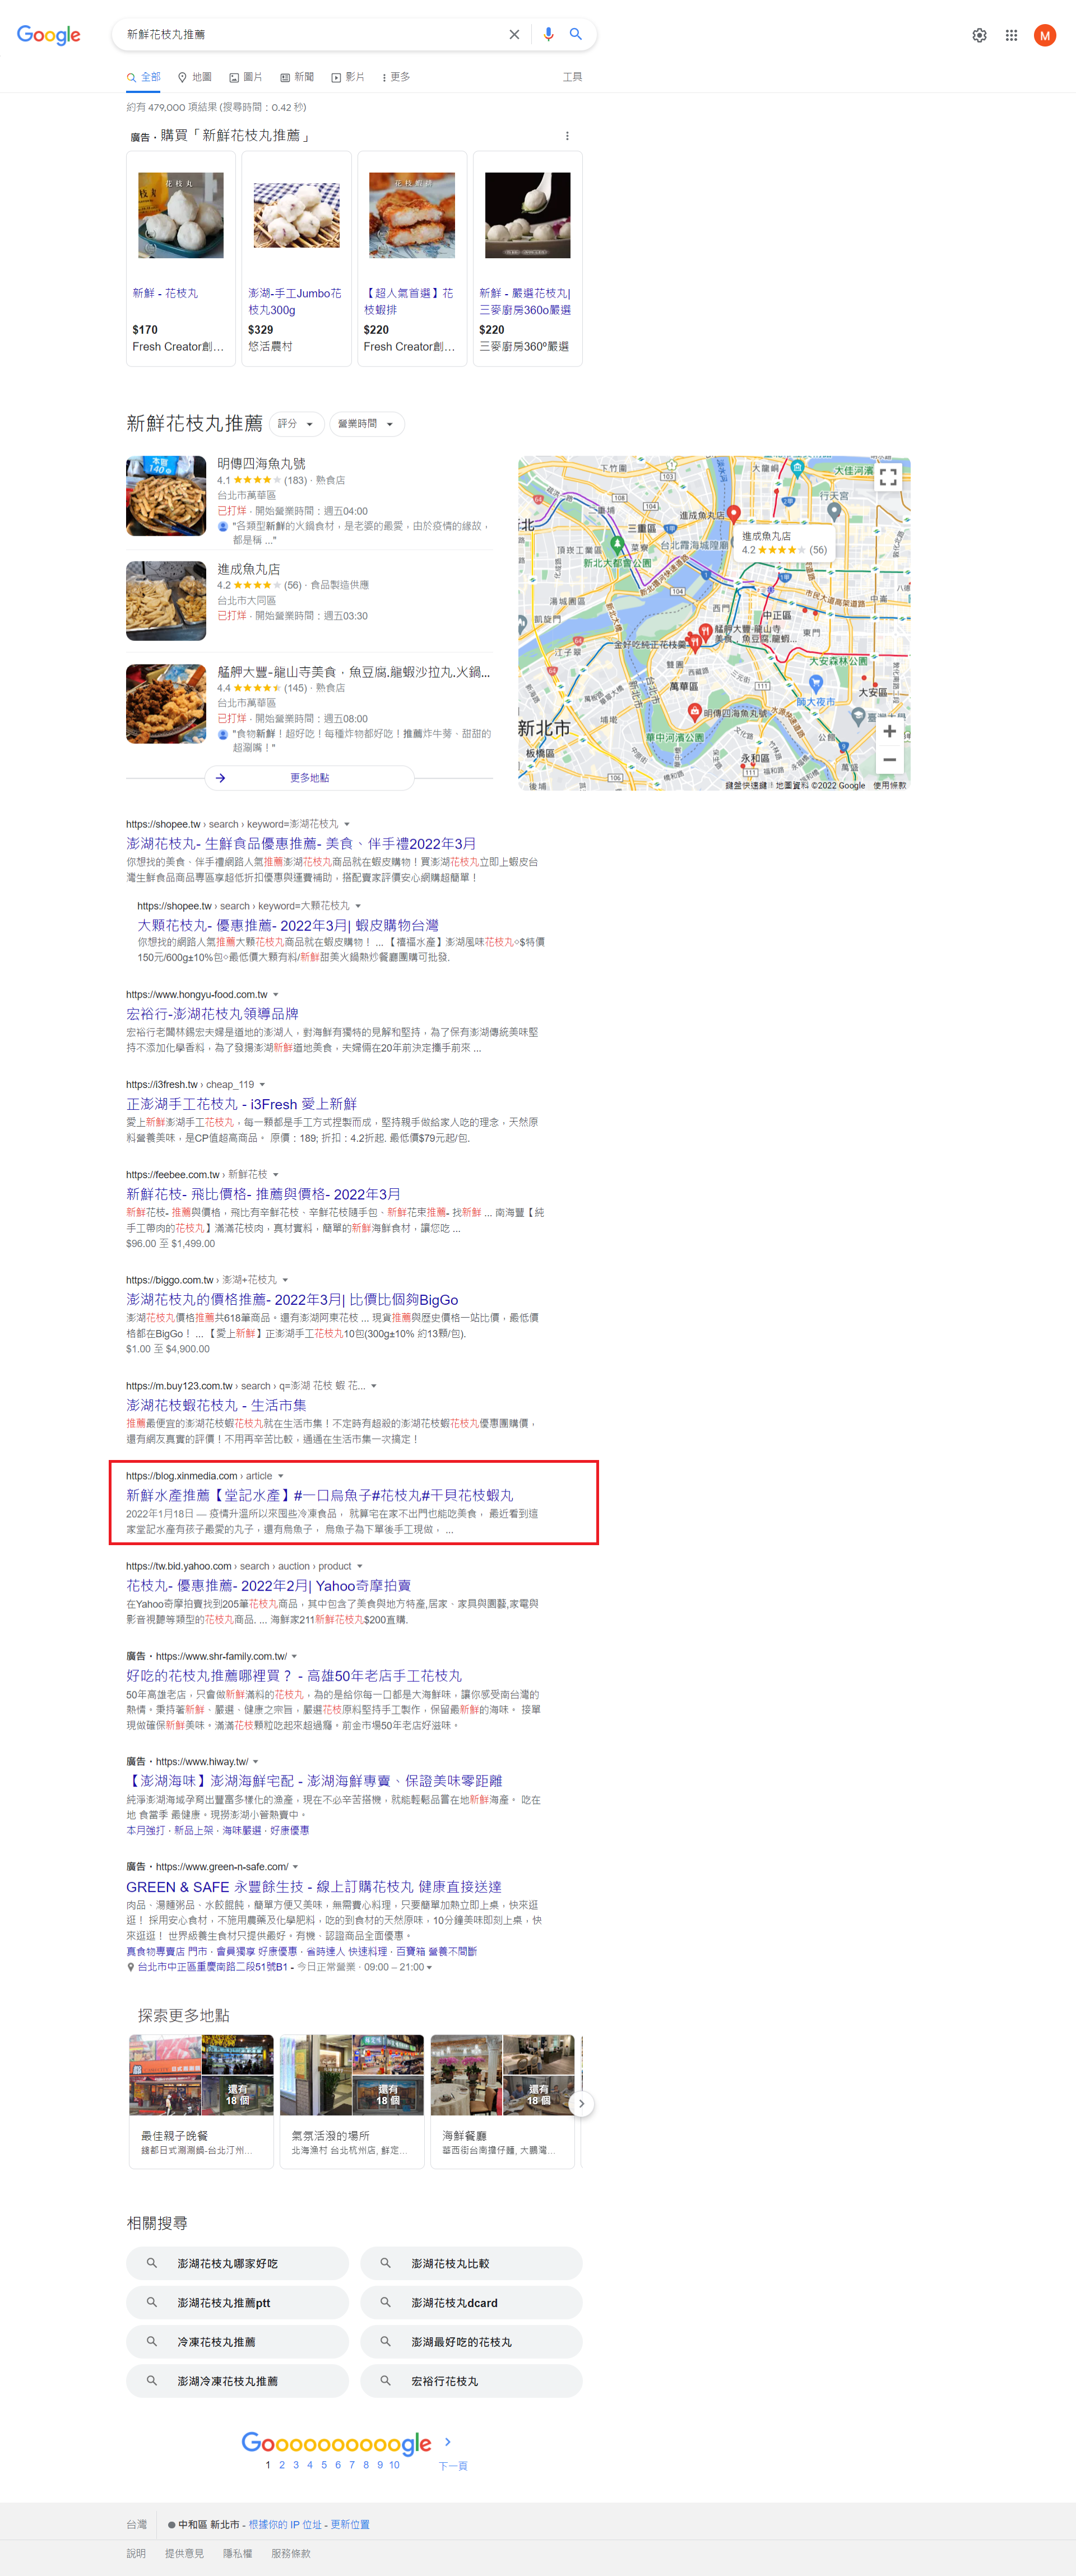
Task: Expand options arrow beside i3fresh.tw URL
Action: (263, 1085)
